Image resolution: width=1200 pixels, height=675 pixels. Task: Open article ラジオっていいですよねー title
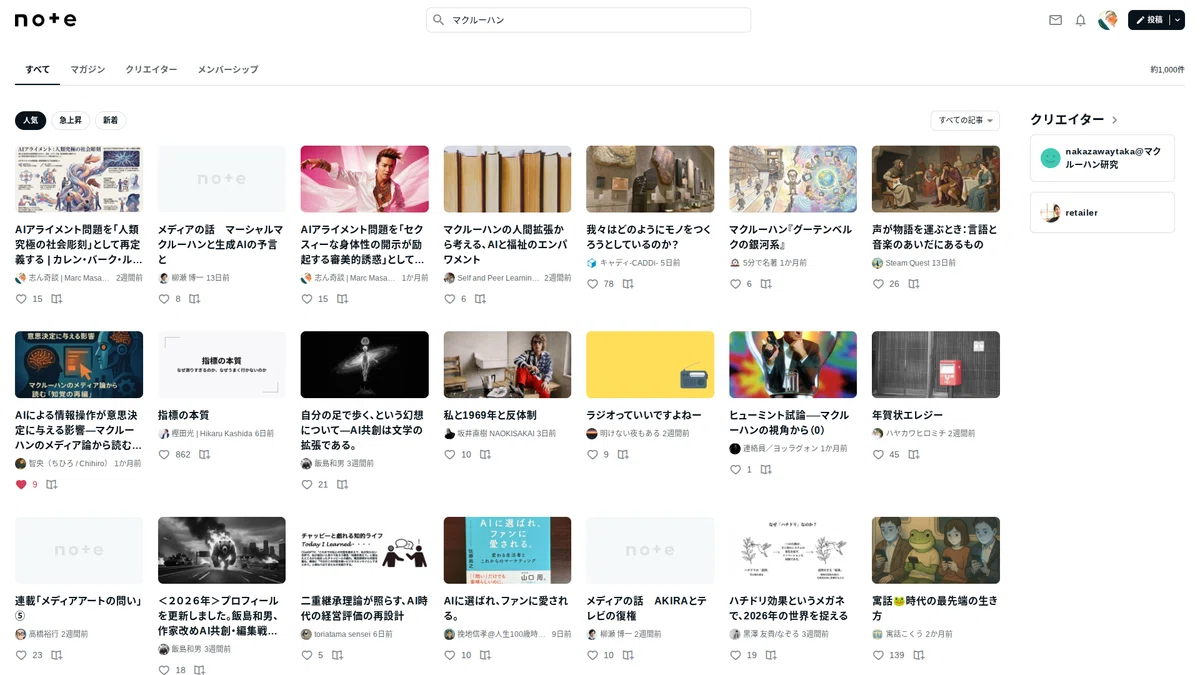point(644,414)
